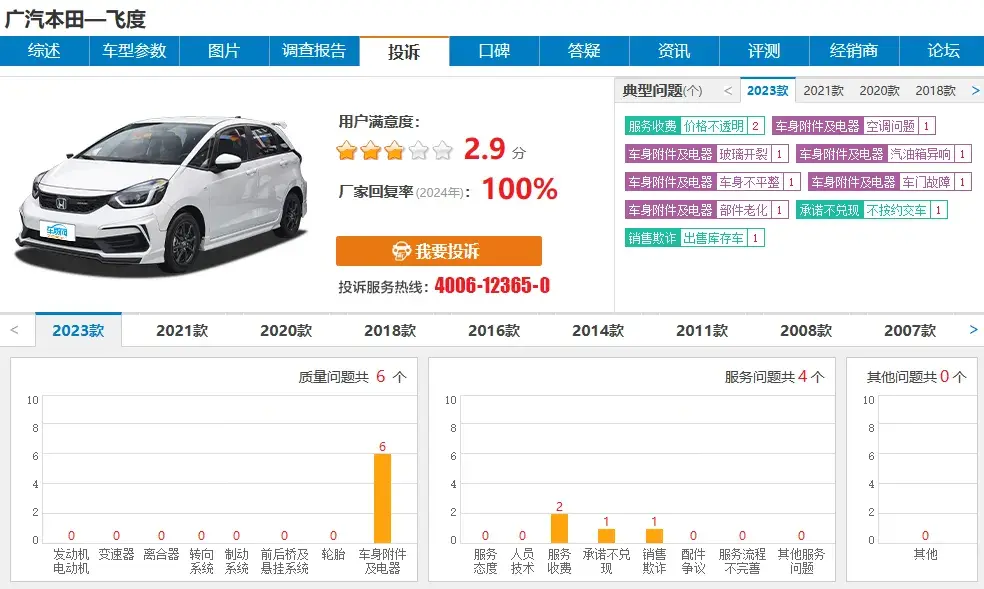Click left arrow of model year row

14,330
